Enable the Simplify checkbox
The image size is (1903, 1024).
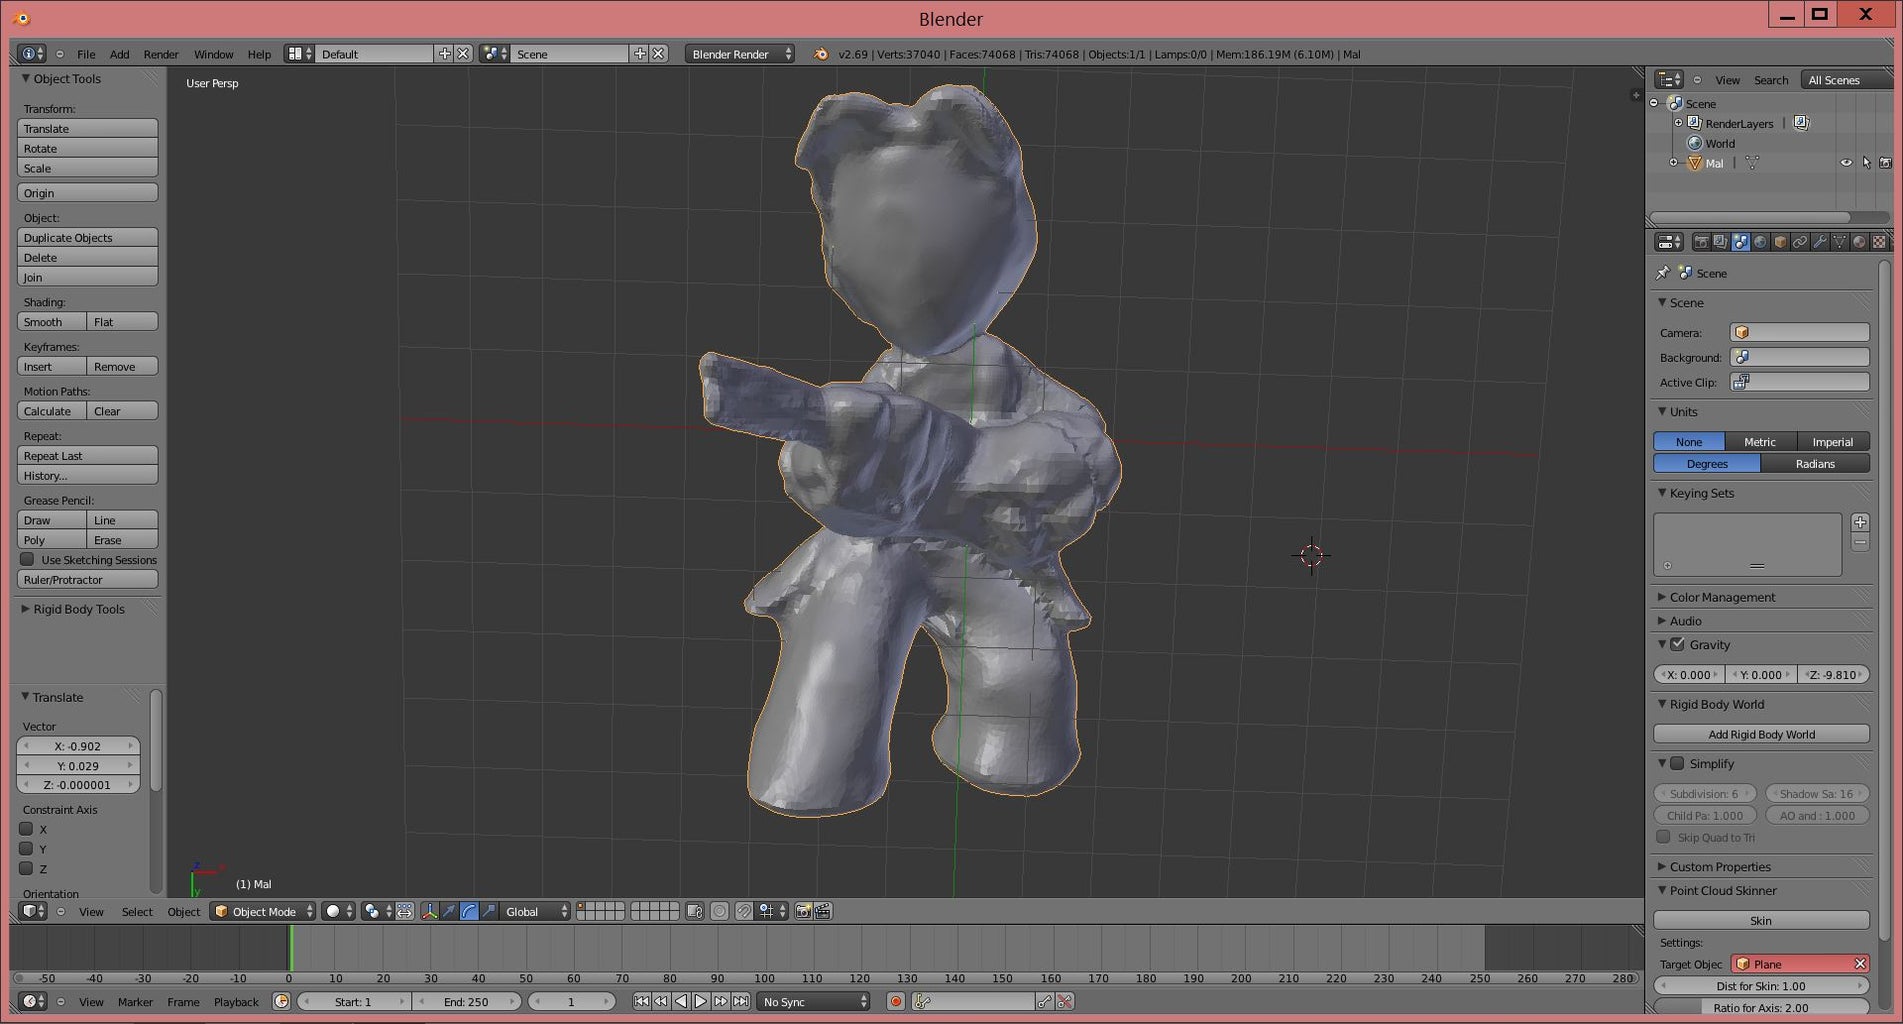pos(1678,763)
